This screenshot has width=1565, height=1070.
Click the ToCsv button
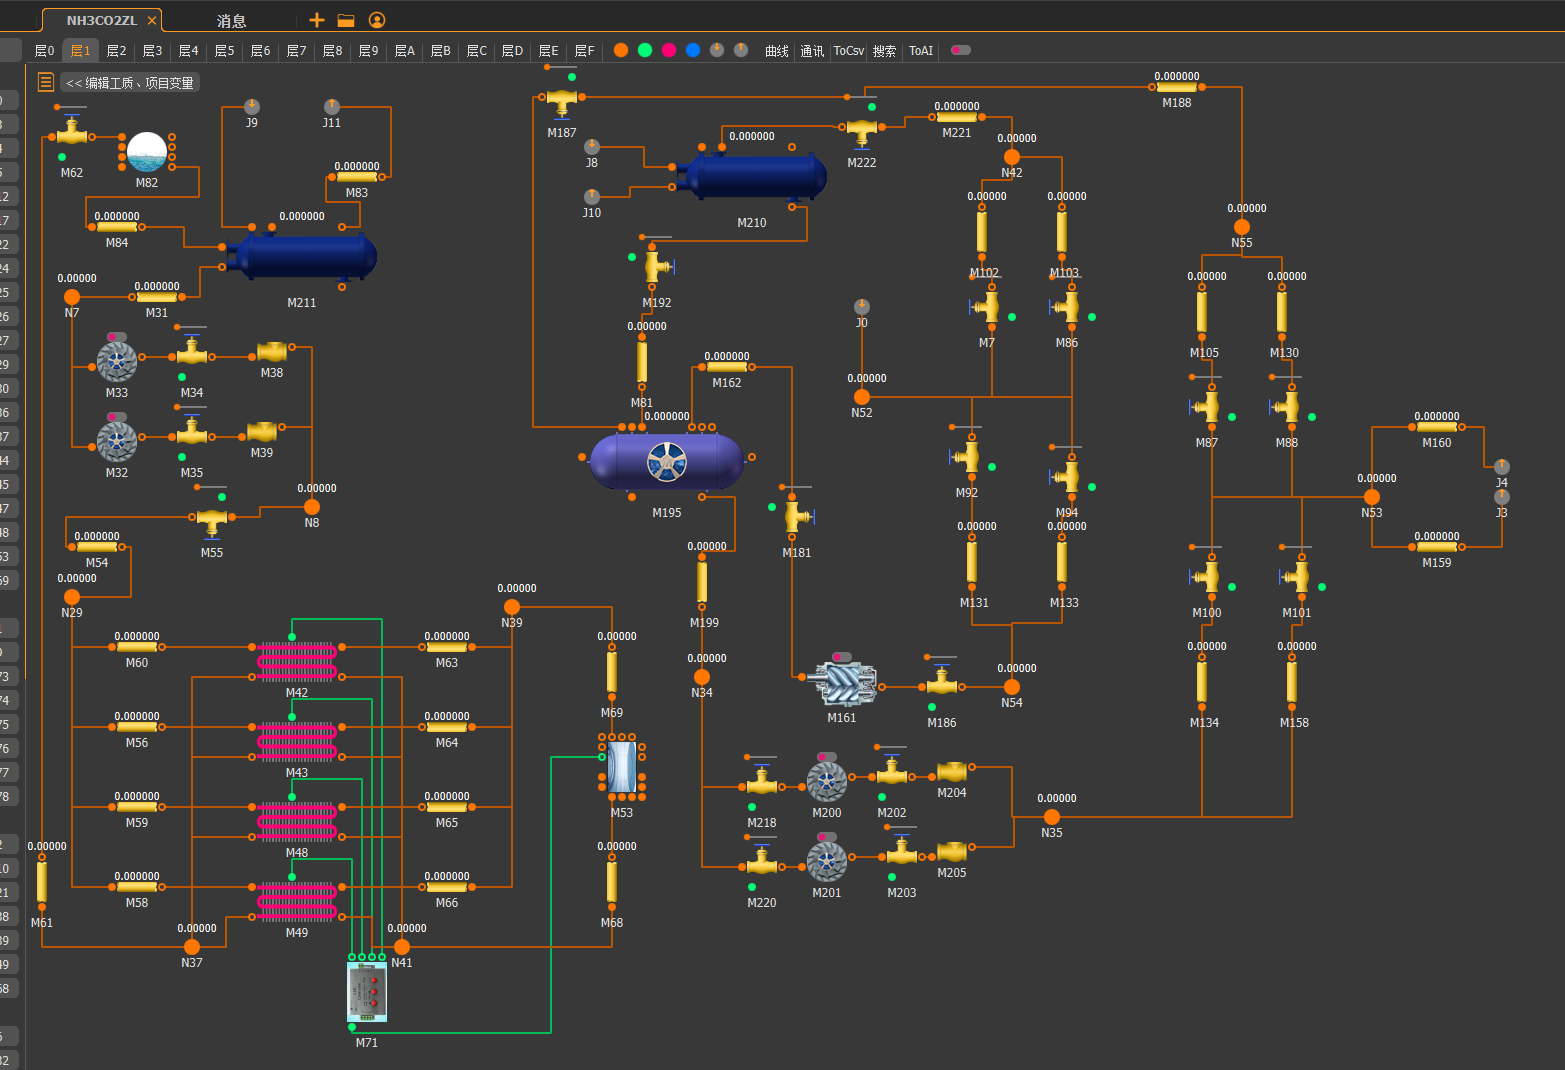[x=848, y=50]
